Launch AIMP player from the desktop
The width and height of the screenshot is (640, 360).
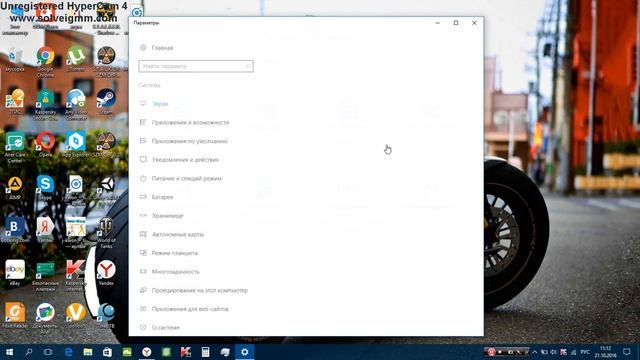pyautogui.click(x=15, y=188)
